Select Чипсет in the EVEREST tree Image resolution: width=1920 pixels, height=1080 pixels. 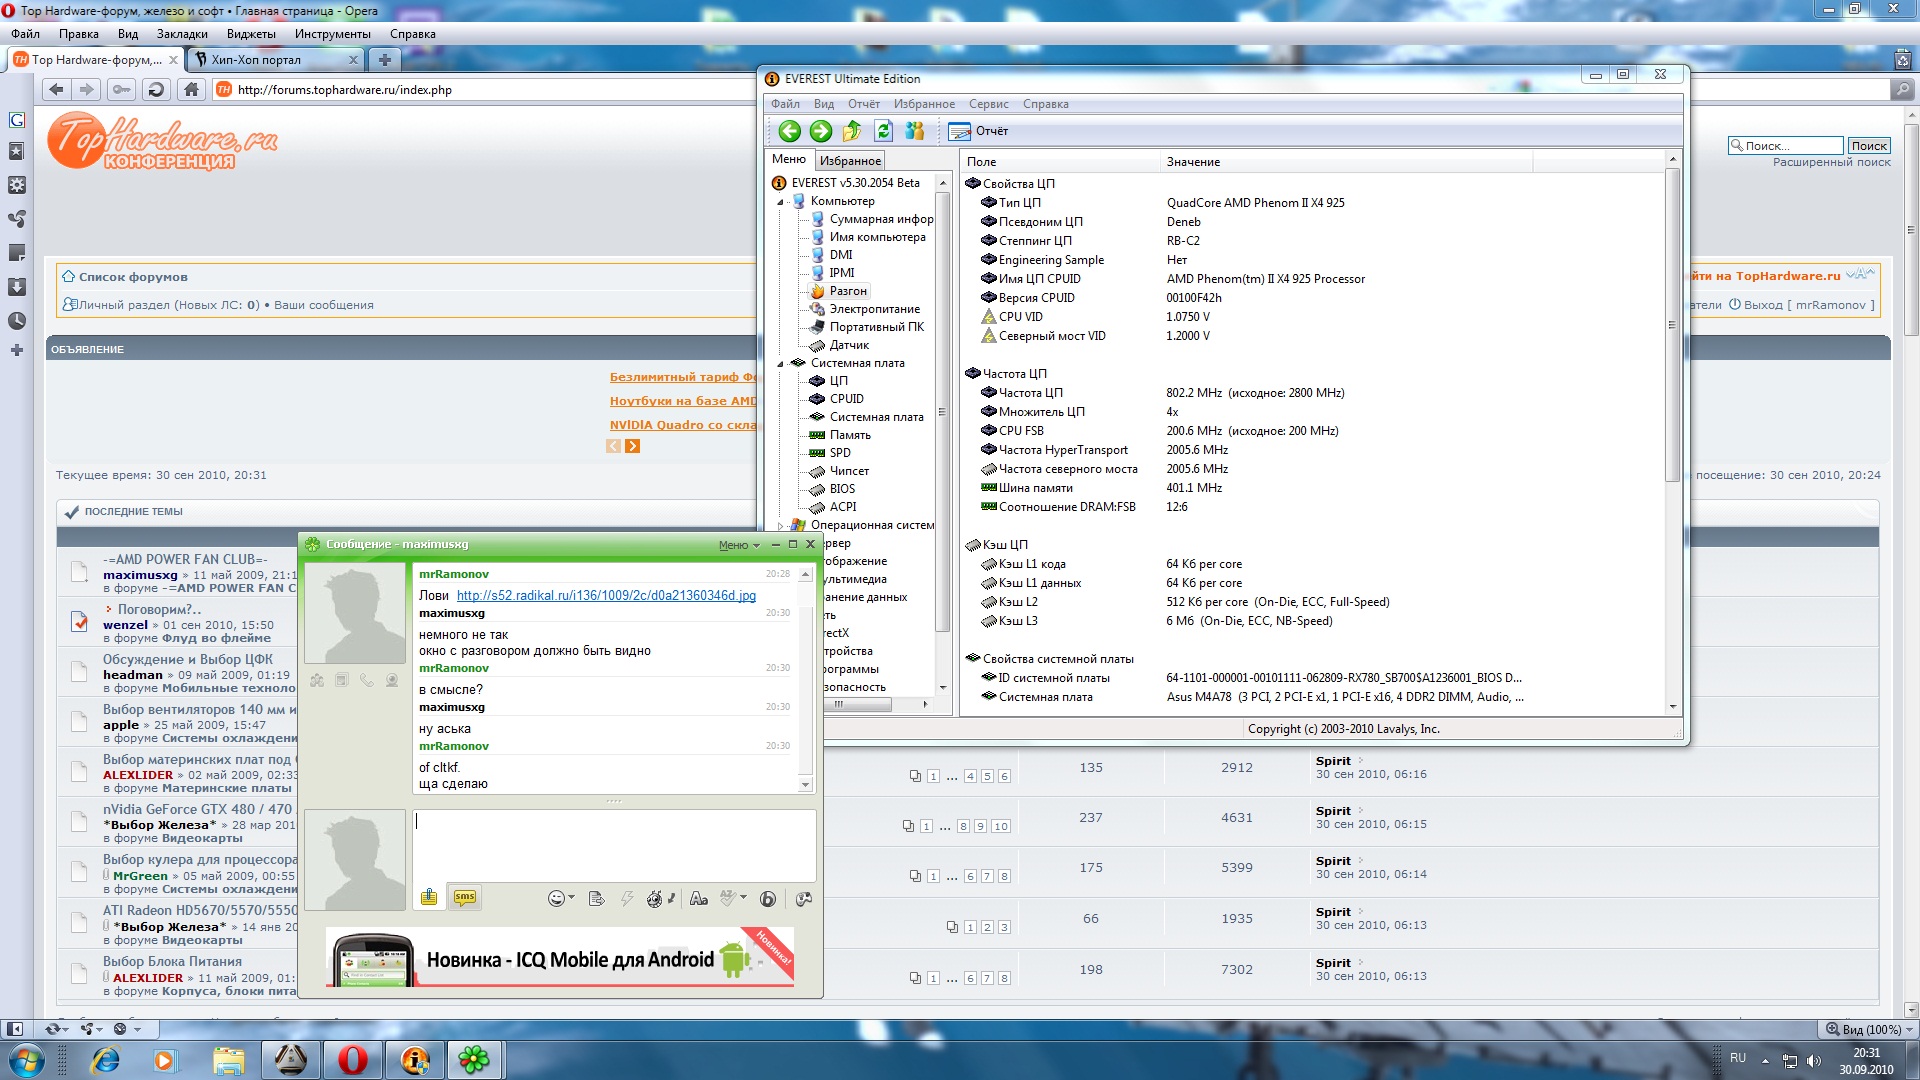(x=849, y=471)
